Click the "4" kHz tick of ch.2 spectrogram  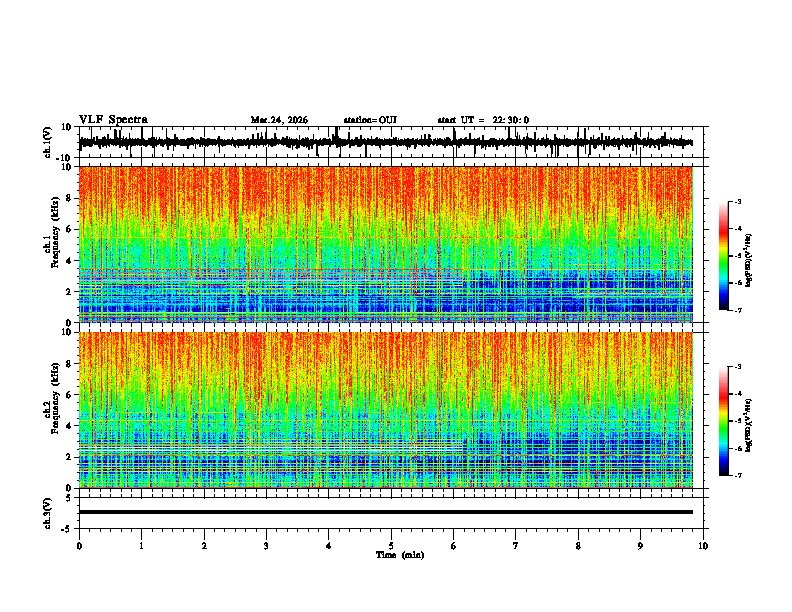[x=69, y=426]
